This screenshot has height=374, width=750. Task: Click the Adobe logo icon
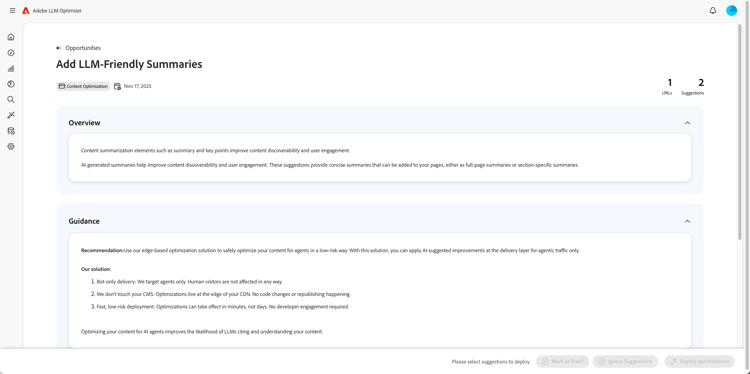pyautogui.click(x=26, y=11)
